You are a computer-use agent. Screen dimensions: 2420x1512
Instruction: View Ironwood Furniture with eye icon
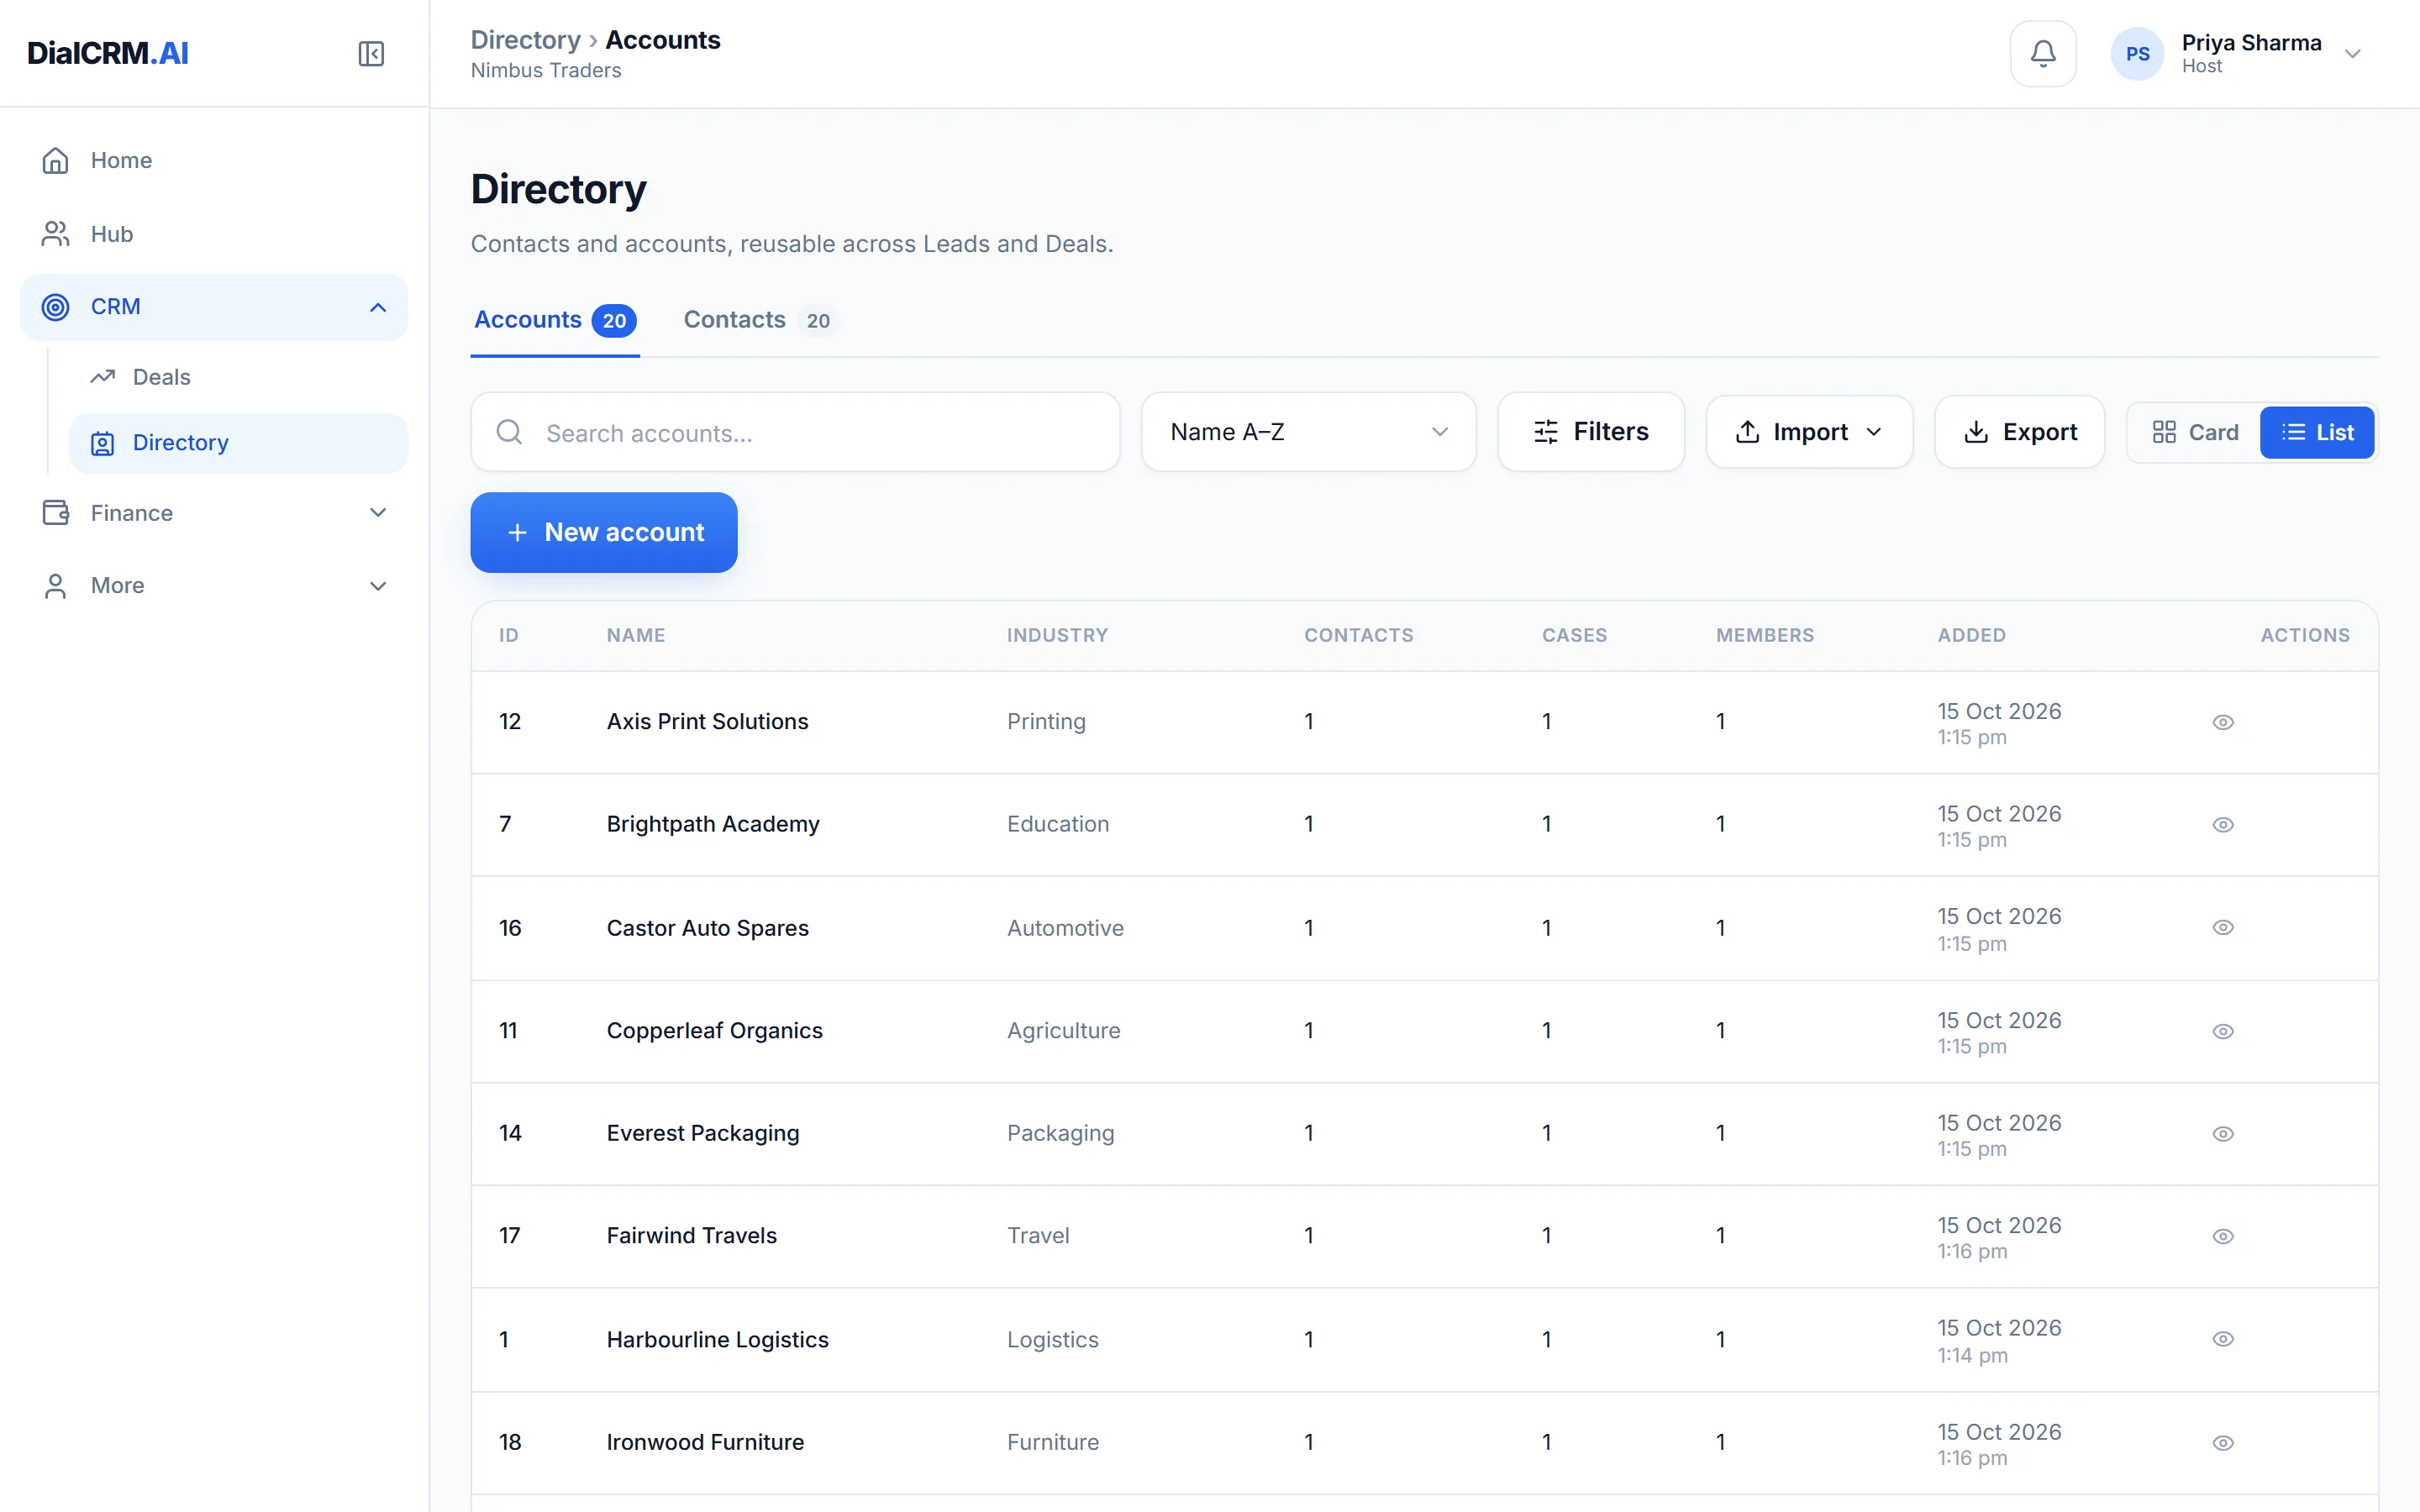point(2222,1443)
